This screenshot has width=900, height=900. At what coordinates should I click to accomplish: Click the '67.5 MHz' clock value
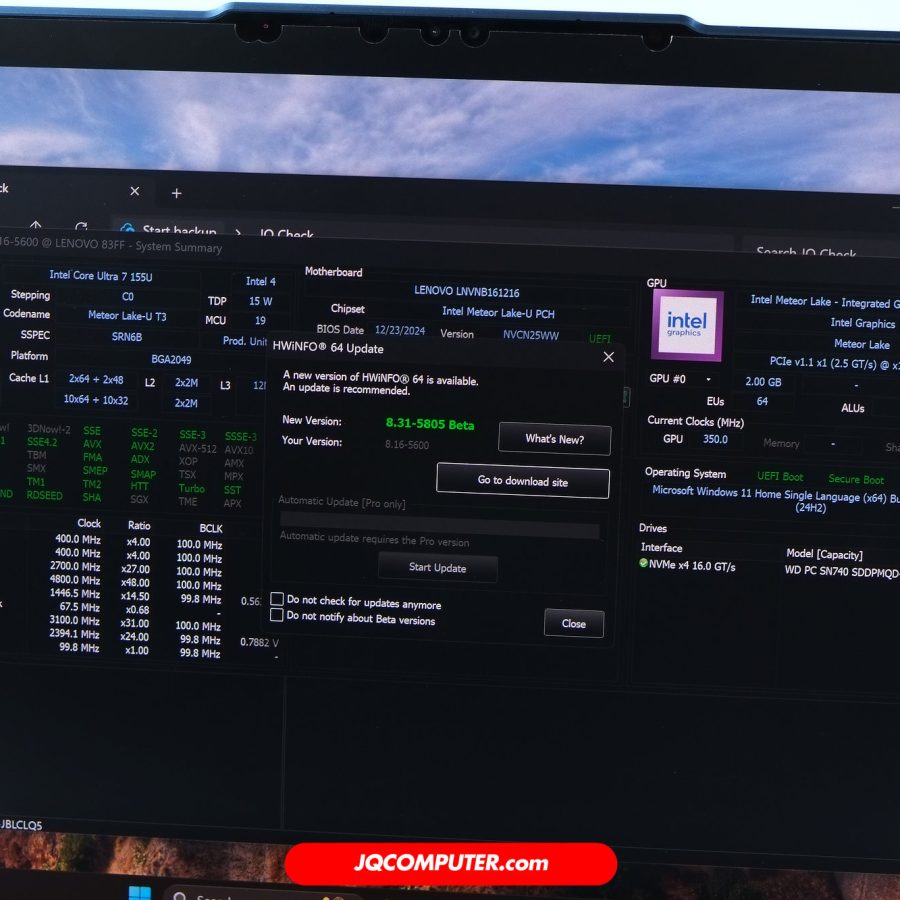coord(79,607)
